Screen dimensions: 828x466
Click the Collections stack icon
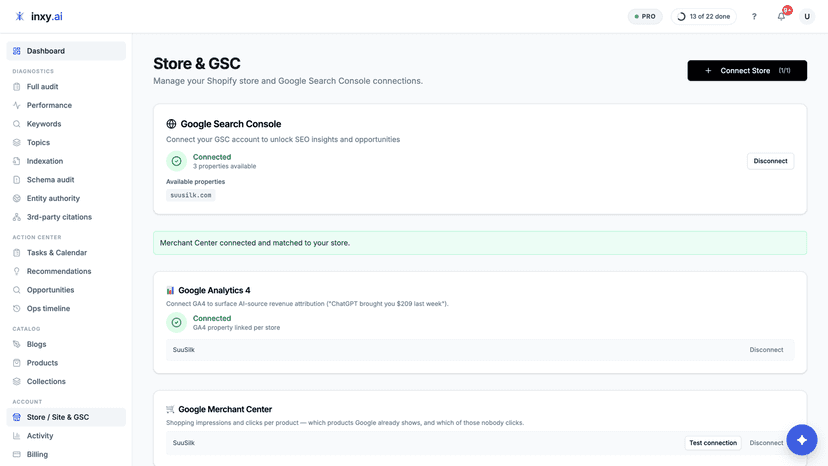click(17, 381)
